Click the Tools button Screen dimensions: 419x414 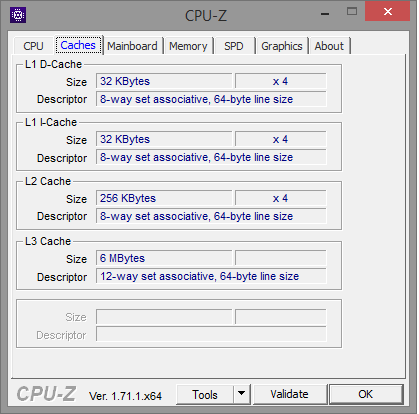[205, 394]
